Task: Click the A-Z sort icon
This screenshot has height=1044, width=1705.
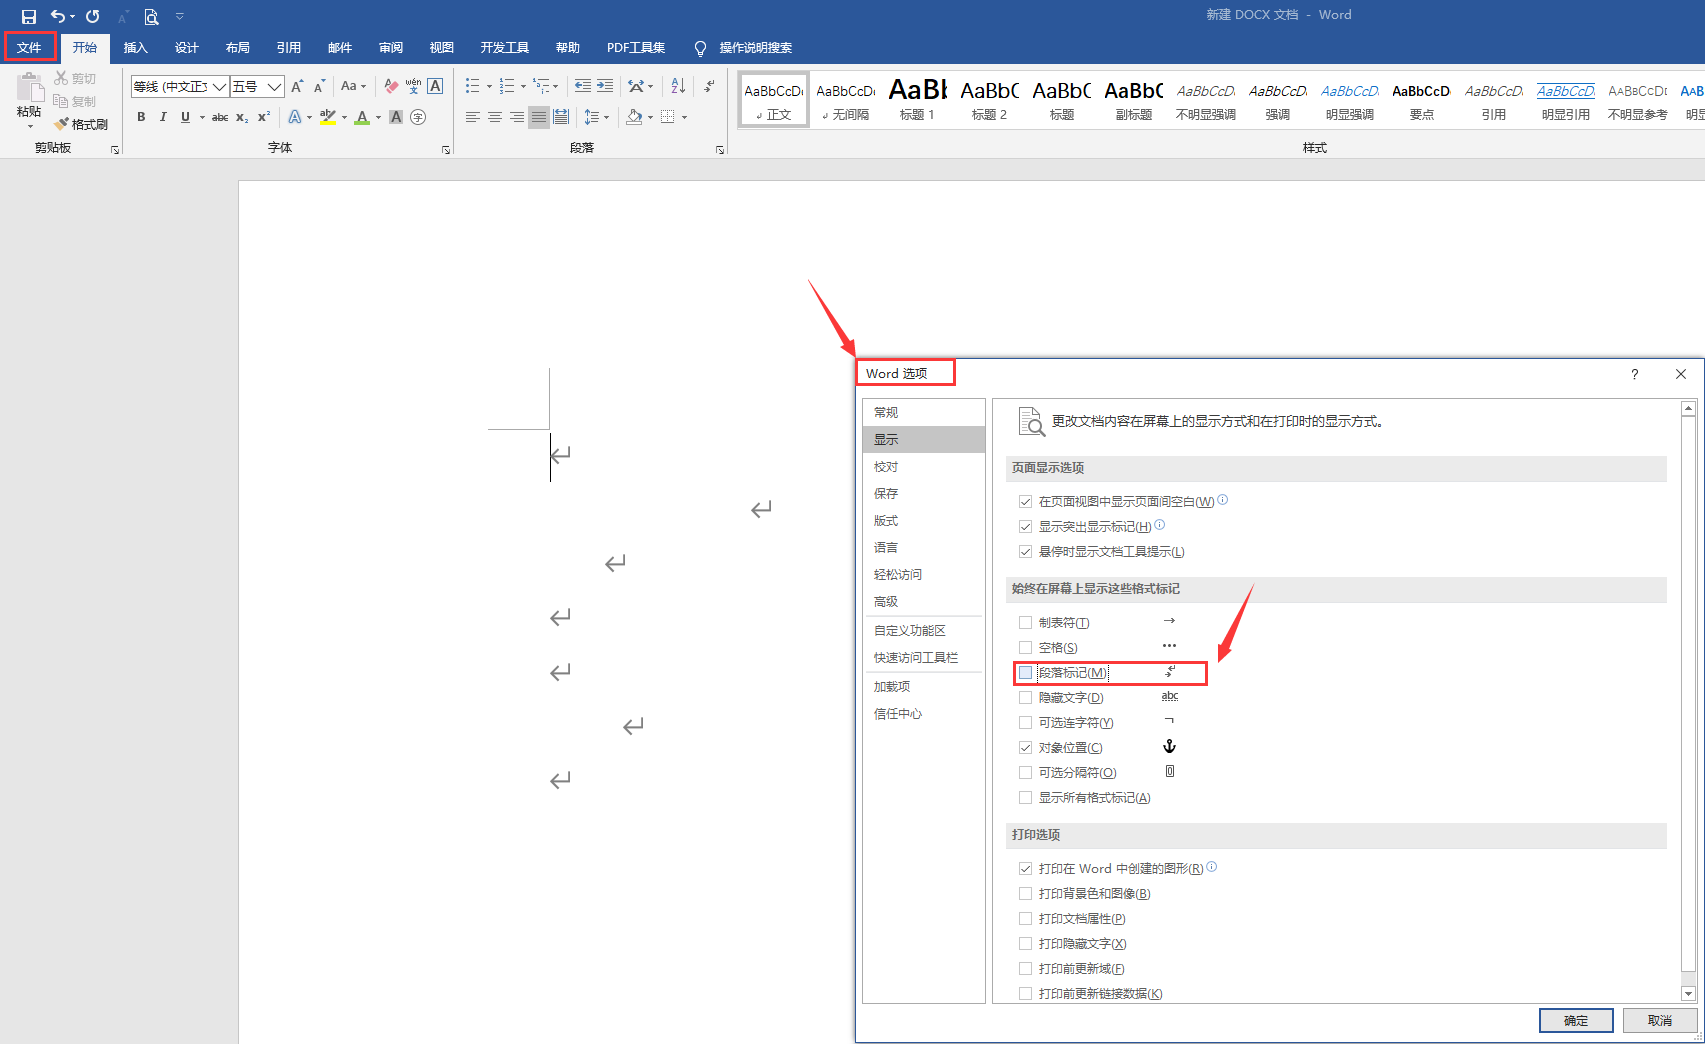Action: click(x=678, y=86)
